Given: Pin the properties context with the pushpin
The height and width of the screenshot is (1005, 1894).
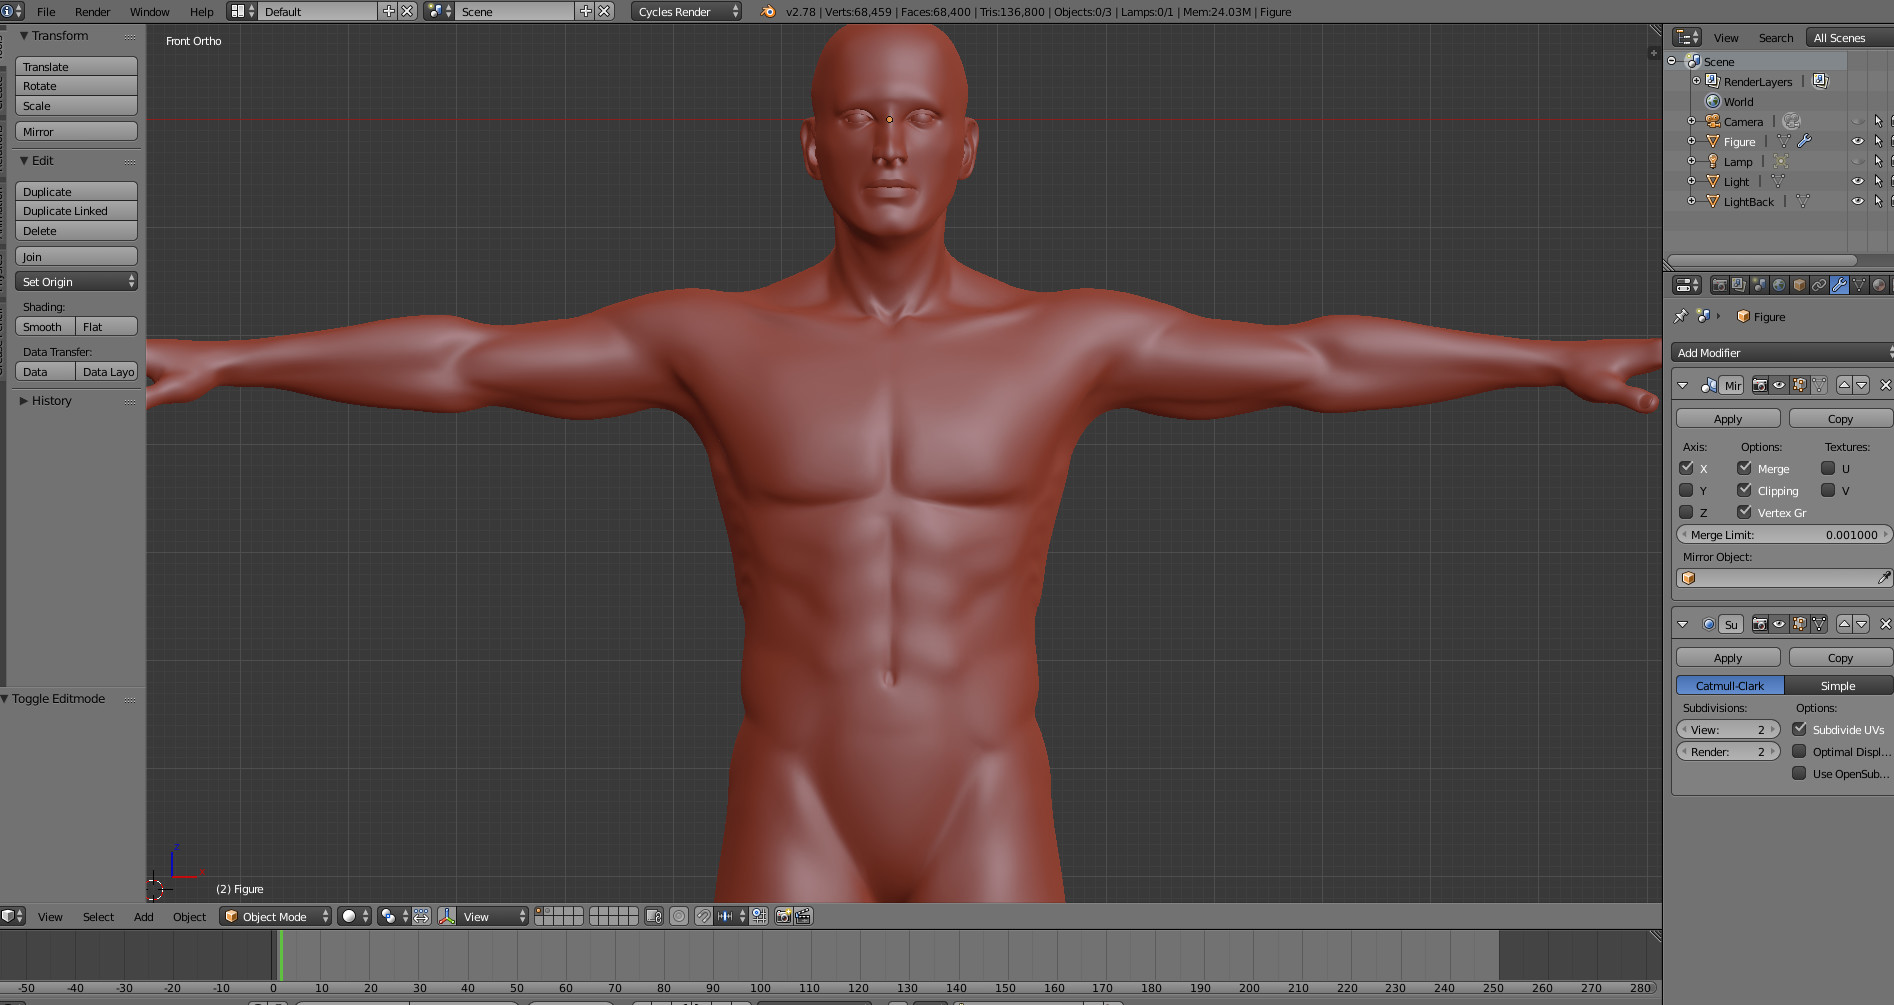Looking at the screenshot, I should pos(1680,316).
